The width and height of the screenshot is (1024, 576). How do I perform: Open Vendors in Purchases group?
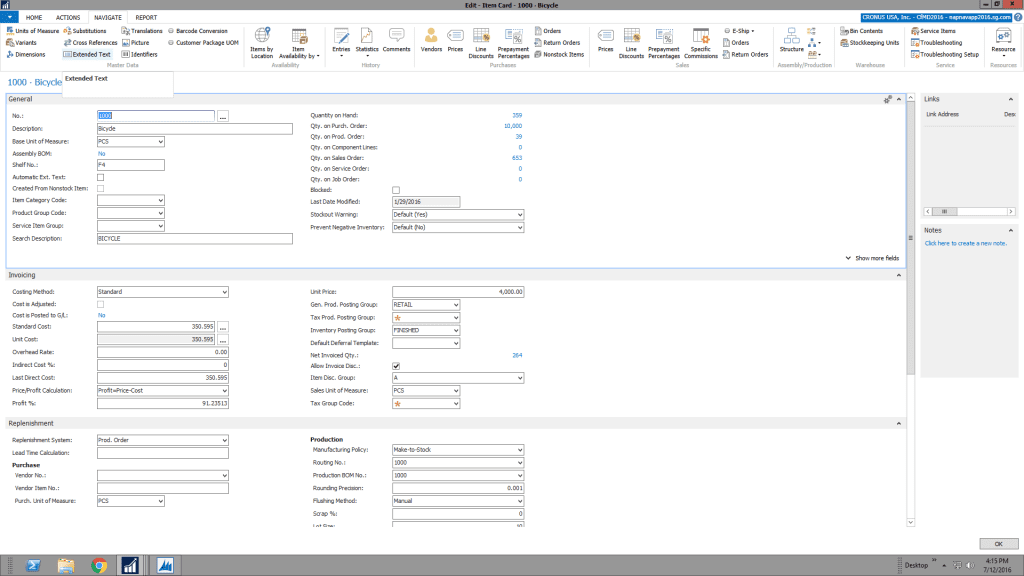pyautogui.click(x=431, y=40)
